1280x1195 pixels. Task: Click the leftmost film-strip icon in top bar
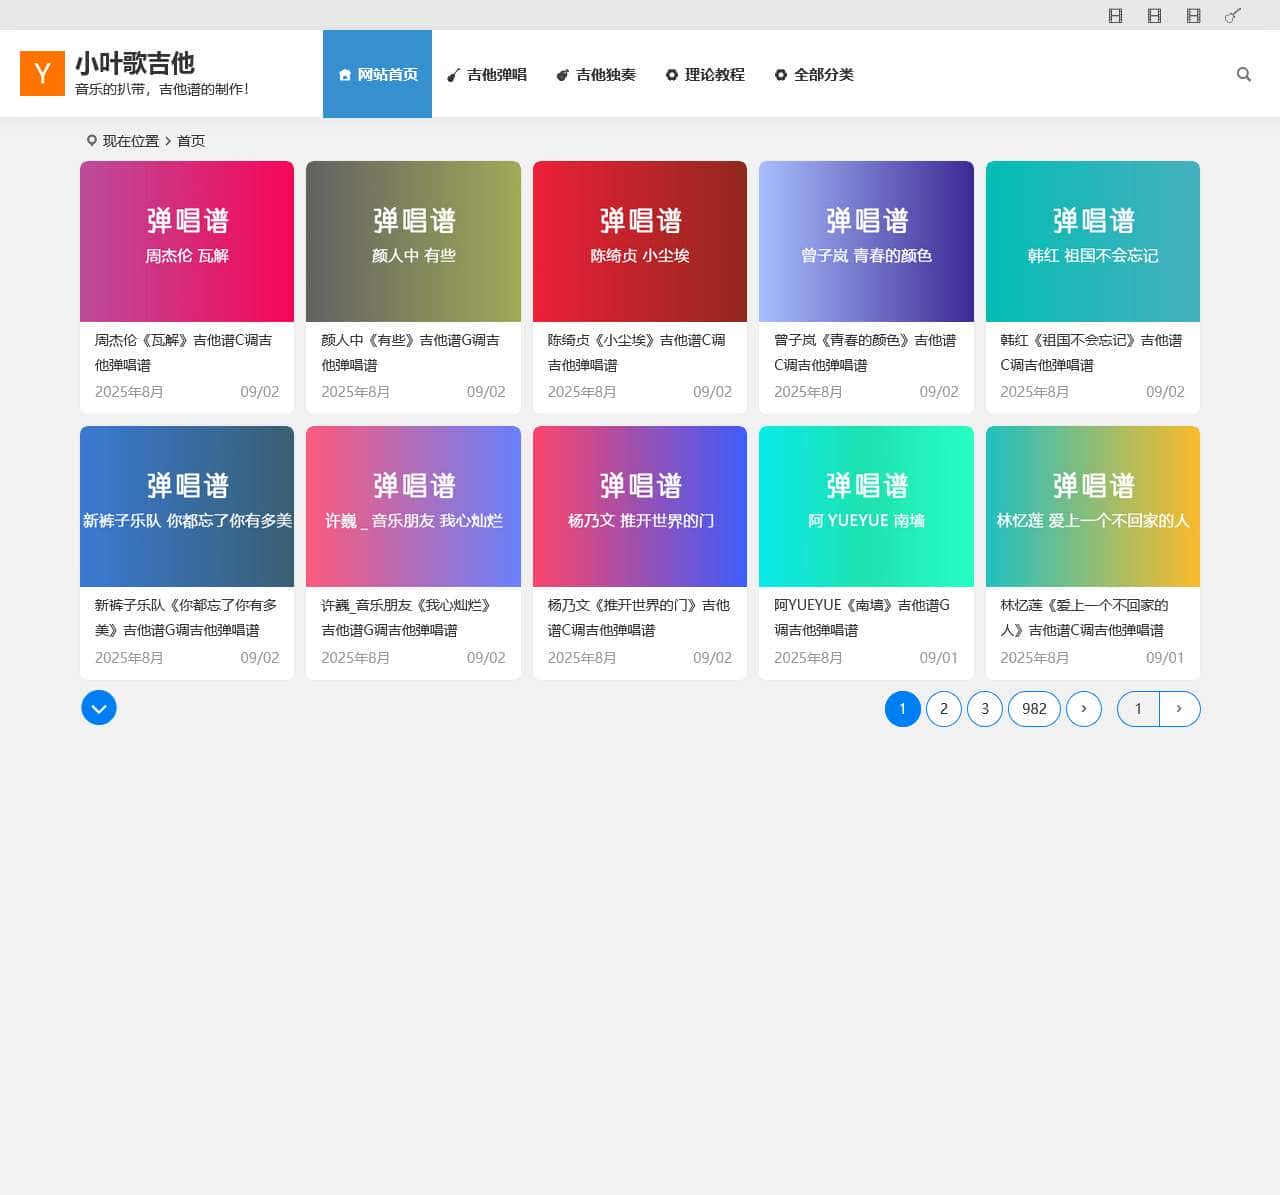(x=1116, y=16)
